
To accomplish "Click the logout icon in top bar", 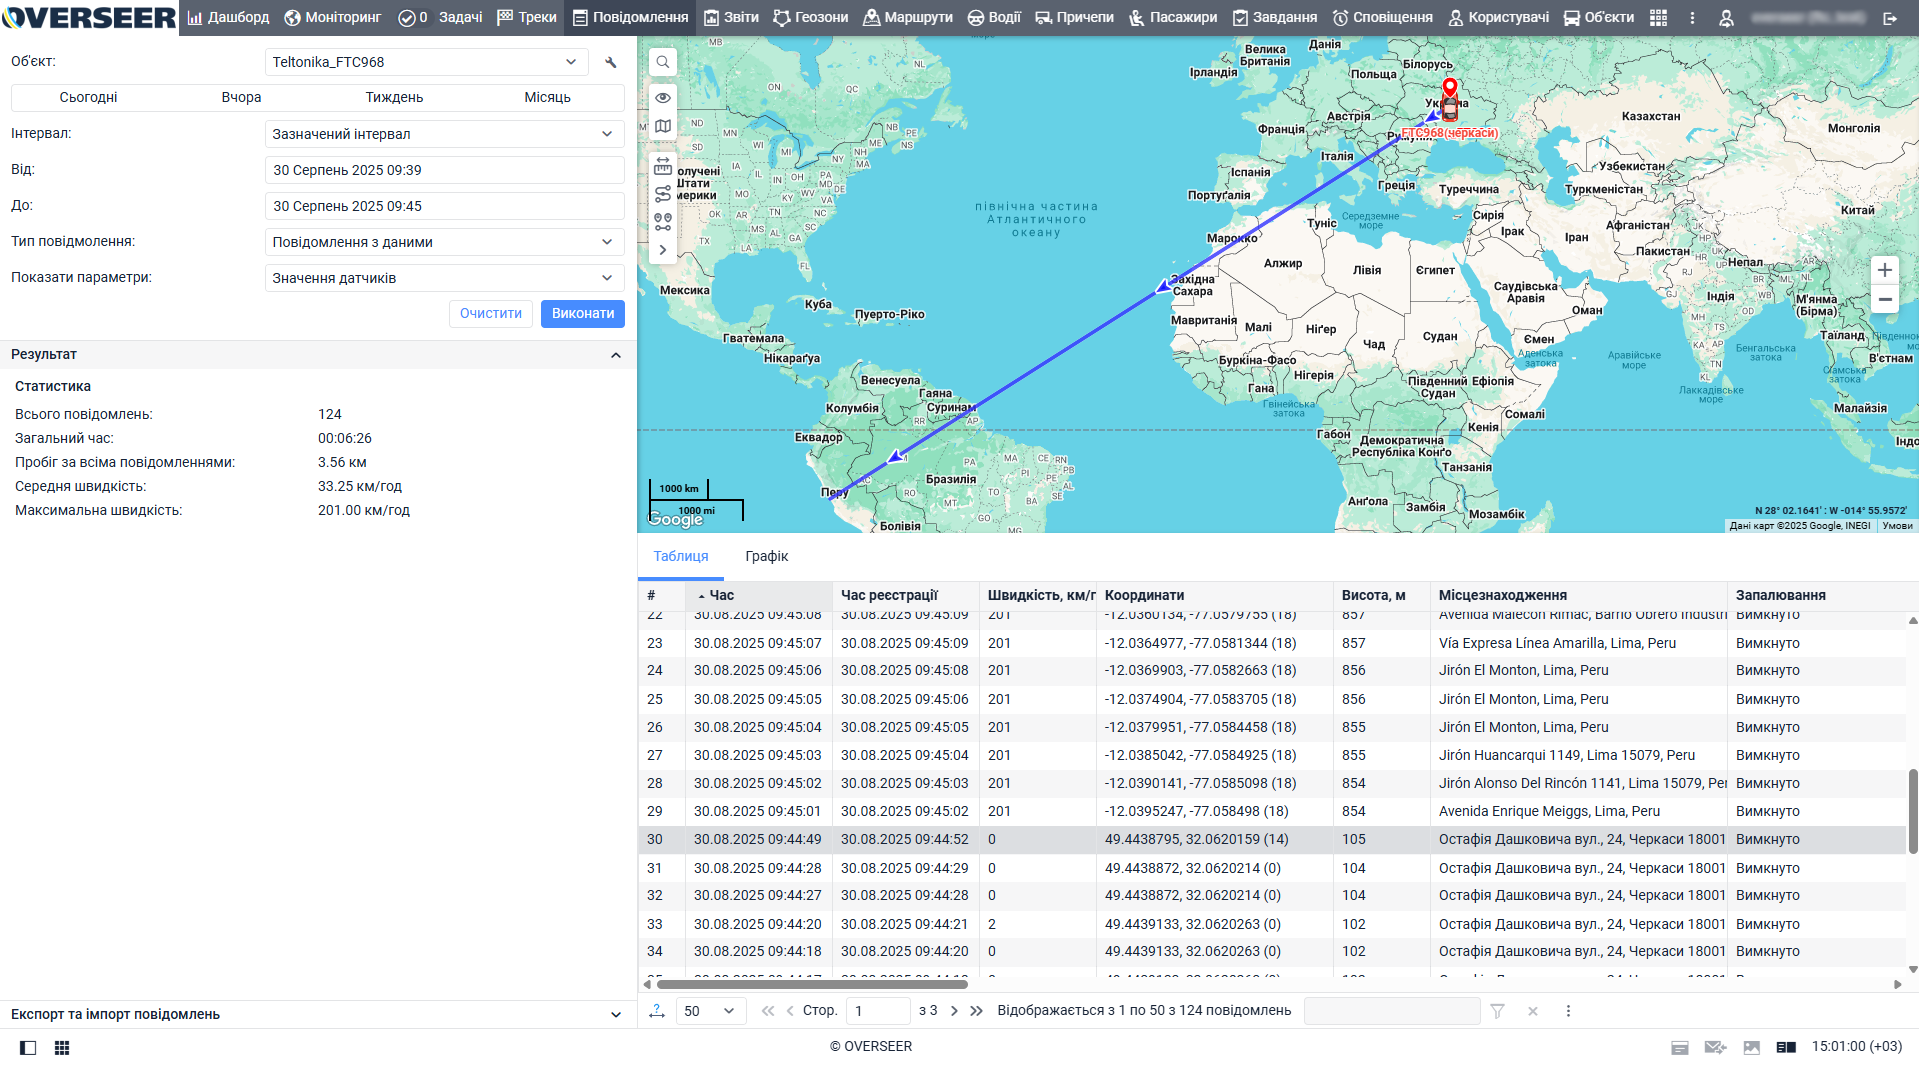I will click(x=1889, y=17).
